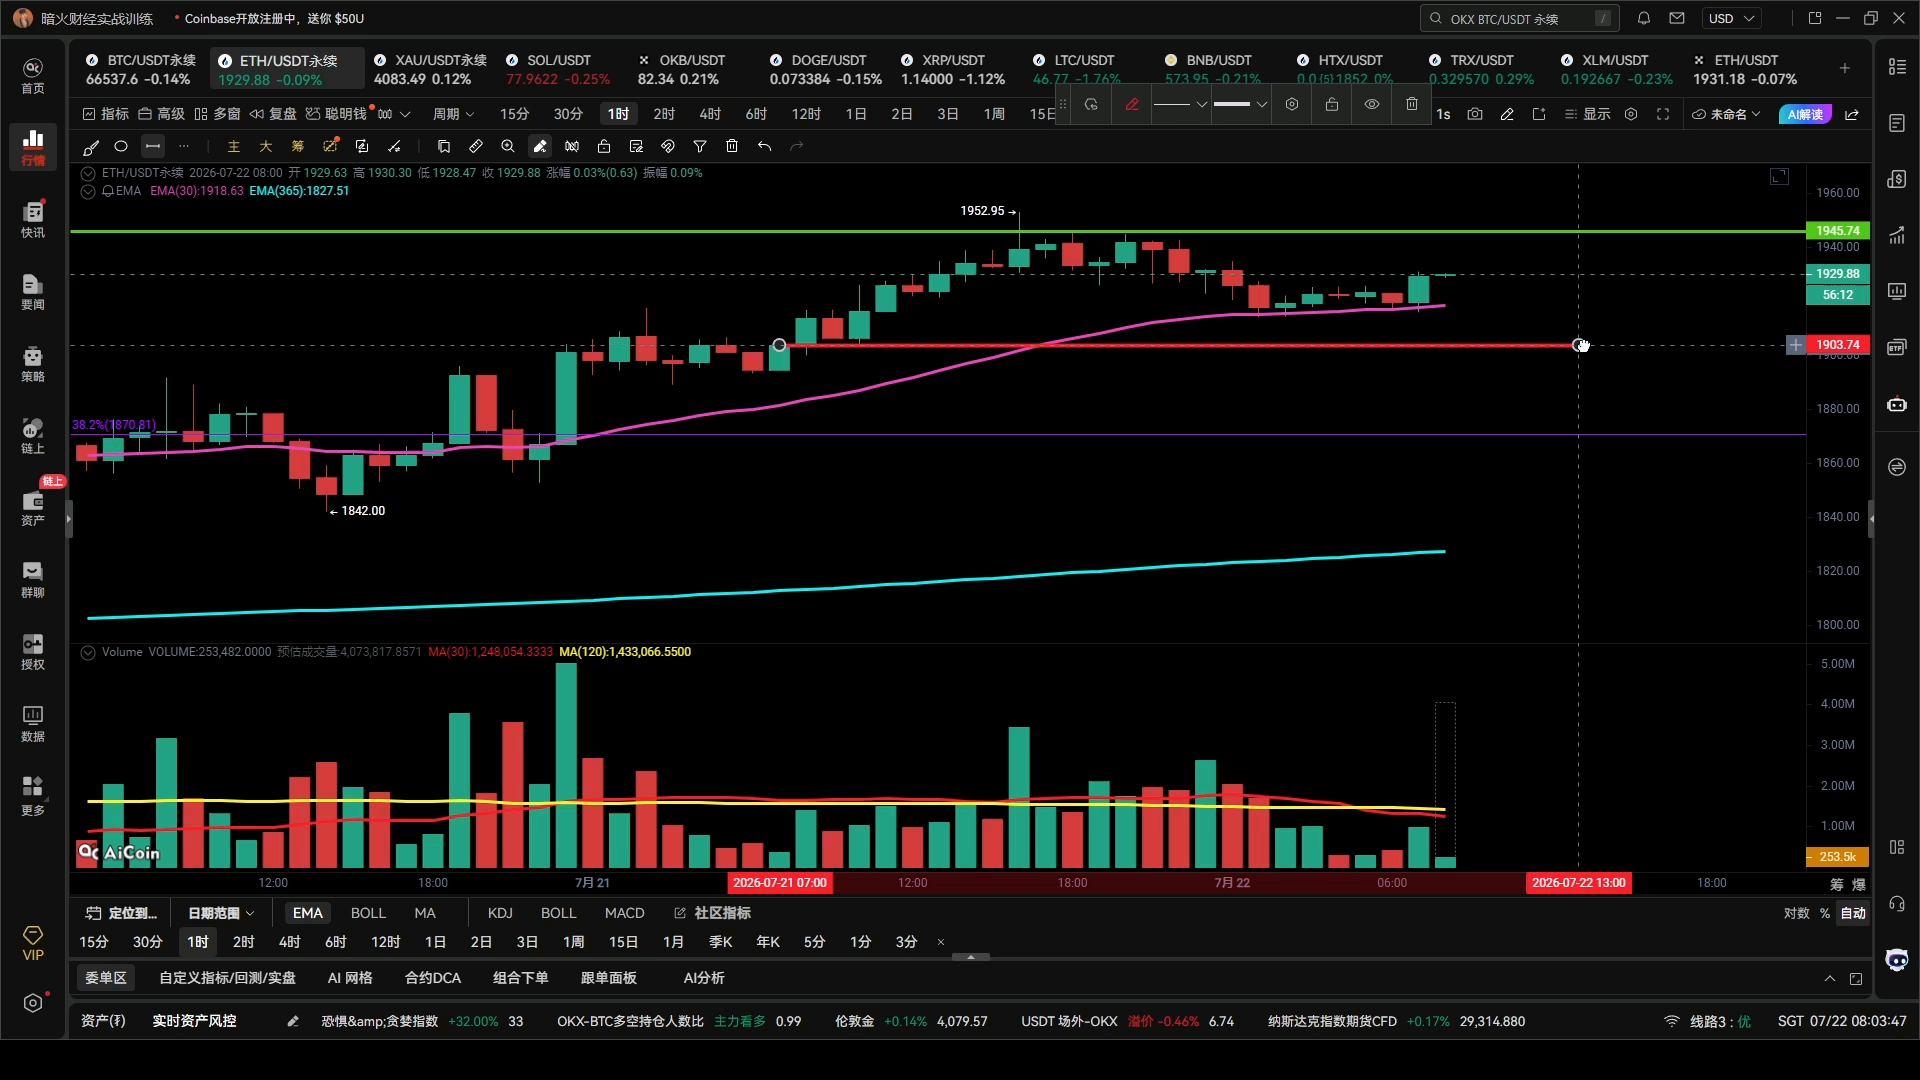
Task: Open the drawing filter funnel
Action: (x=700, y=147)
